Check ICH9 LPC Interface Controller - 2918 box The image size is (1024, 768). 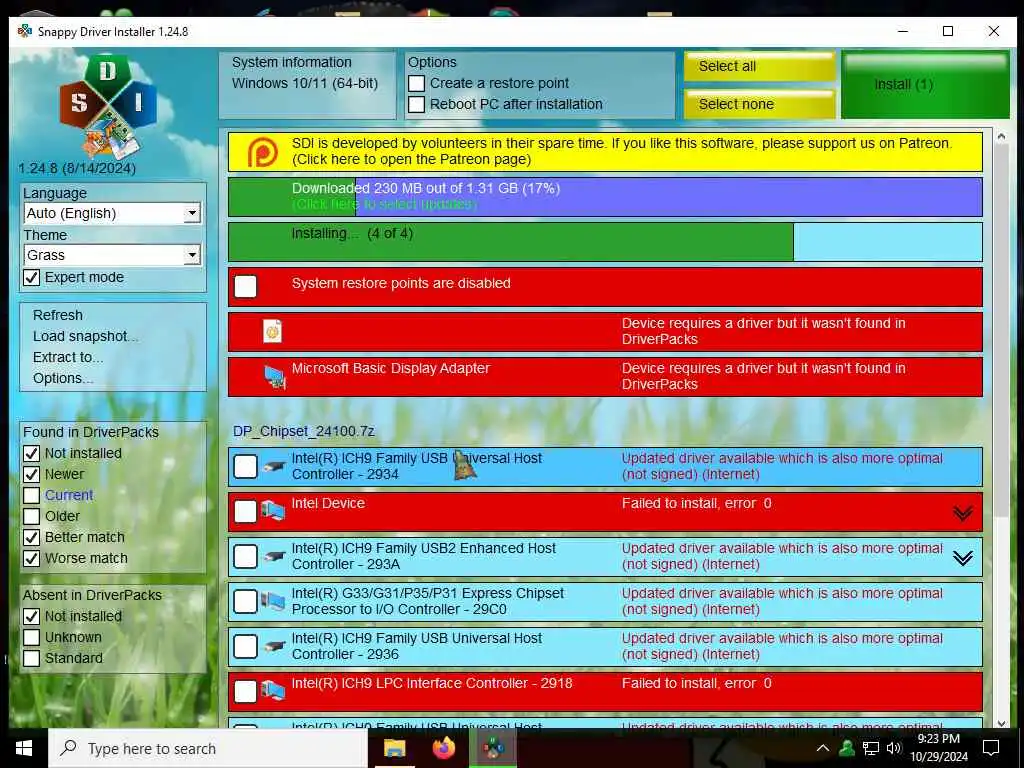(x=246, y=692)
